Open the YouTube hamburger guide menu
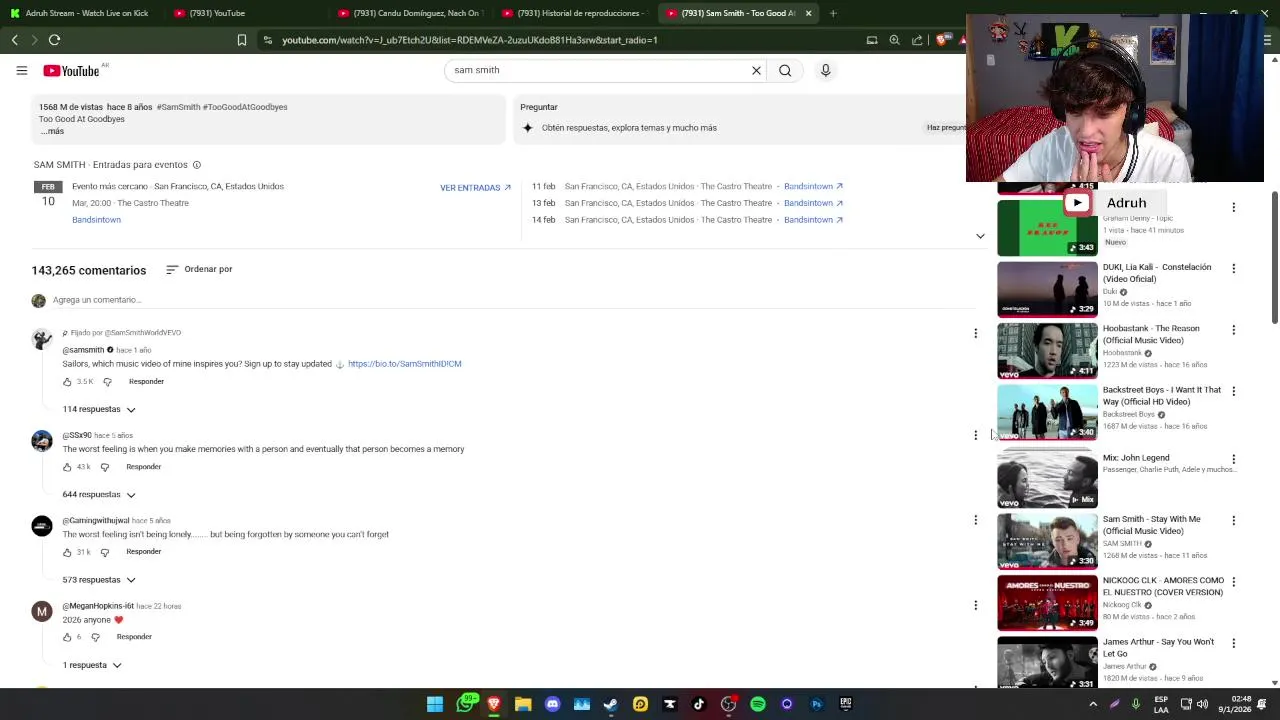The height and width of the screenshot is (720, 1280). pos(21,70)
